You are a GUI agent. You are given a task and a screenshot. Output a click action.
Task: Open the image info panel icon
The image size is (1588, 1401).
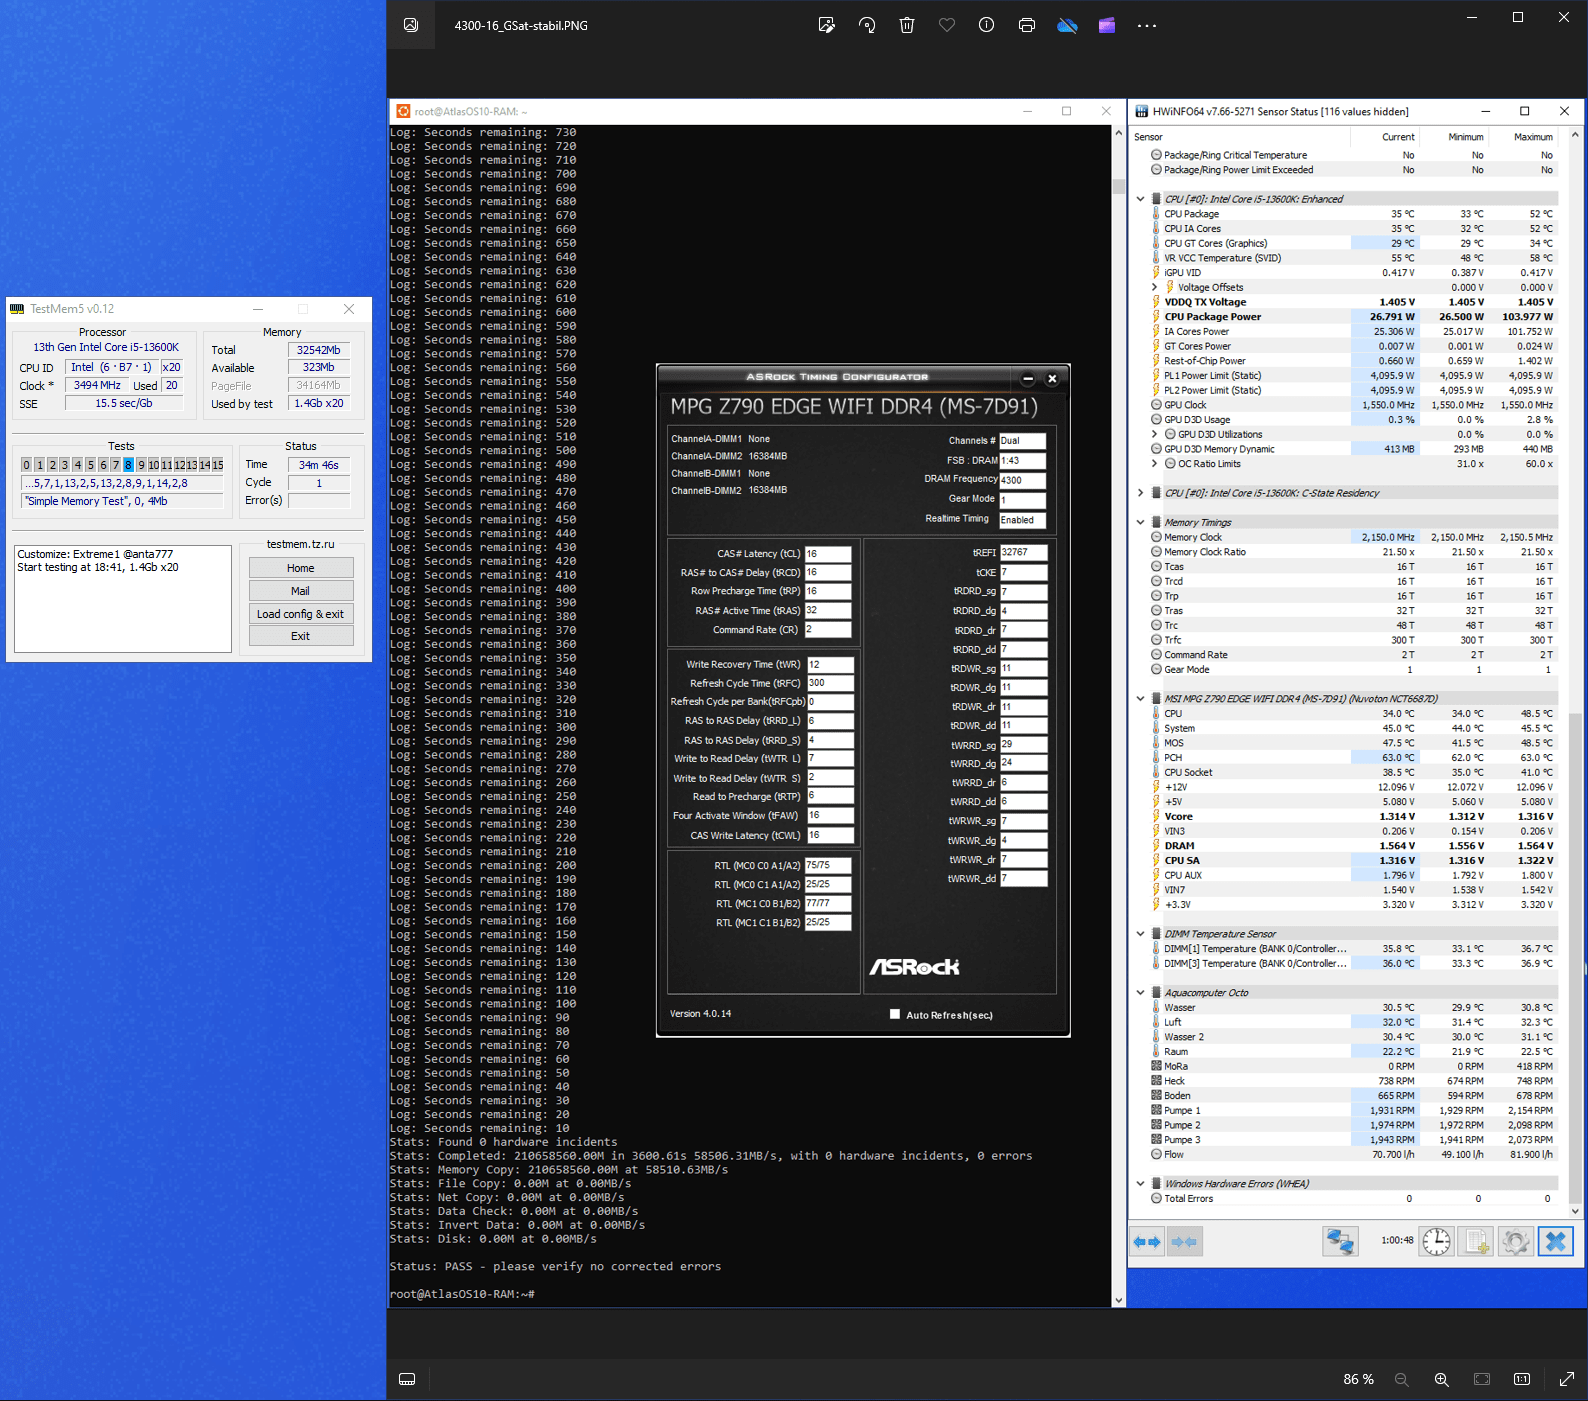987,25
